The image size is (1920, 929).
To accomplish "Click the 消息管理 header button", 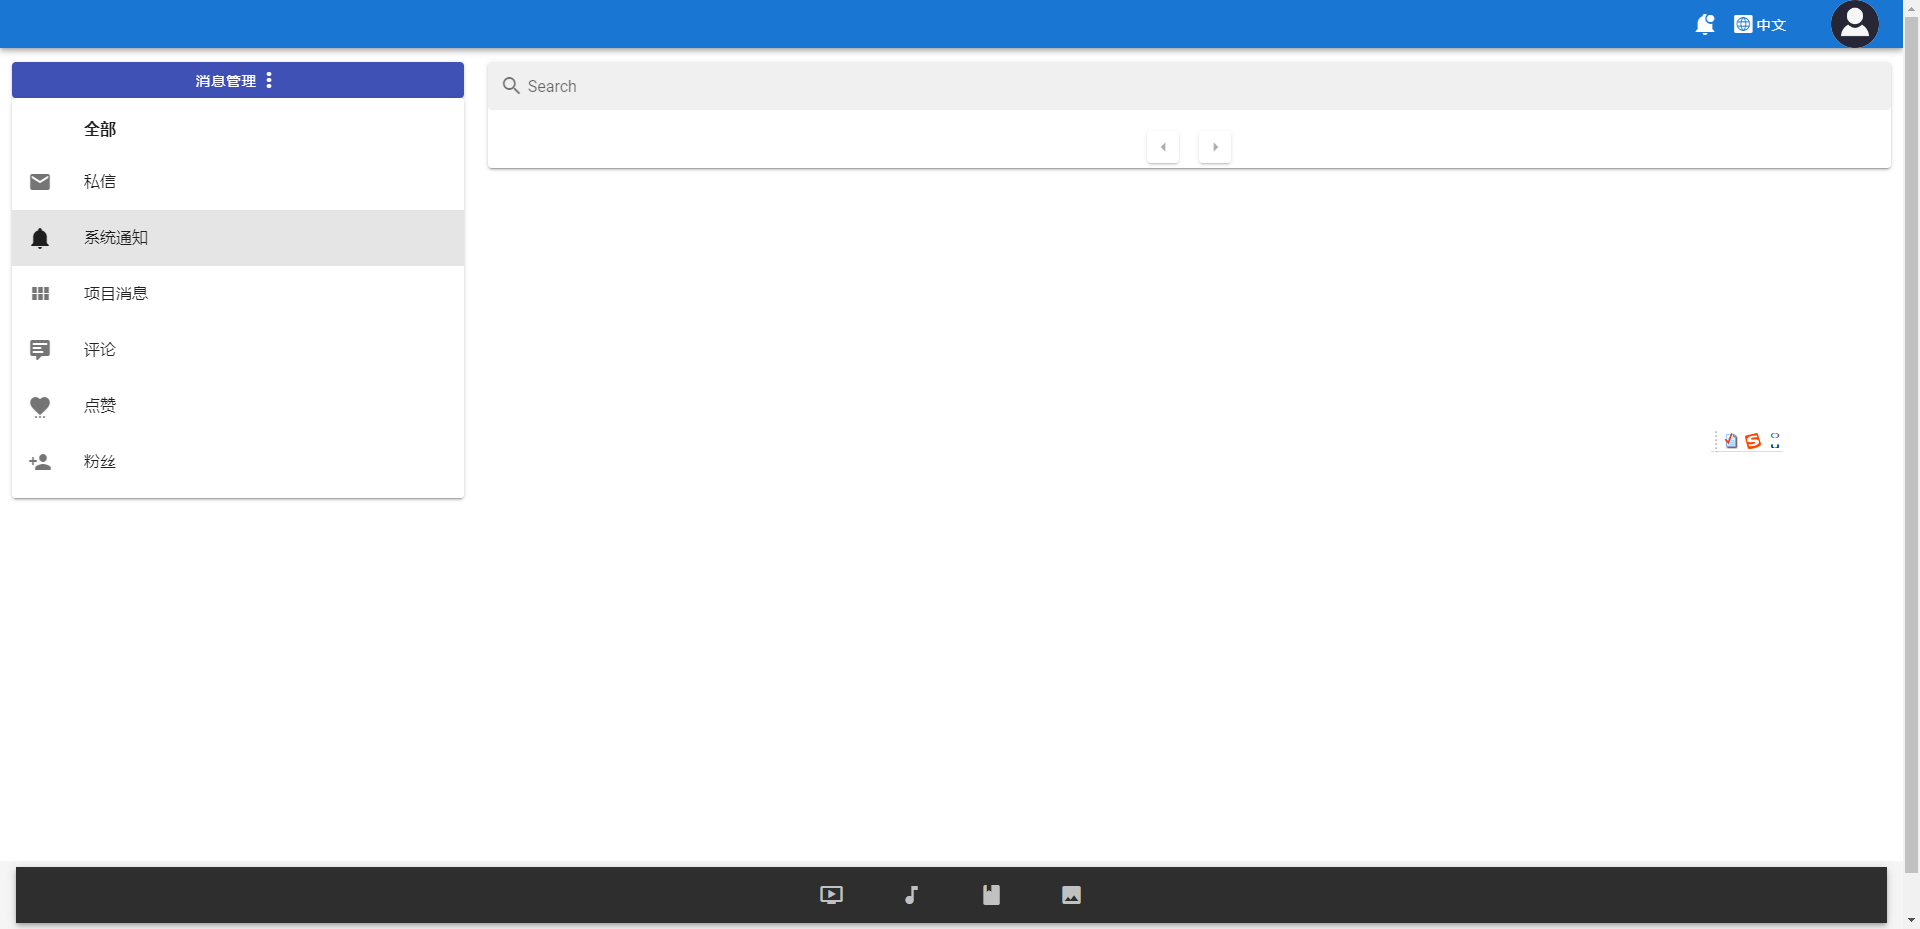I will (238, 80).
